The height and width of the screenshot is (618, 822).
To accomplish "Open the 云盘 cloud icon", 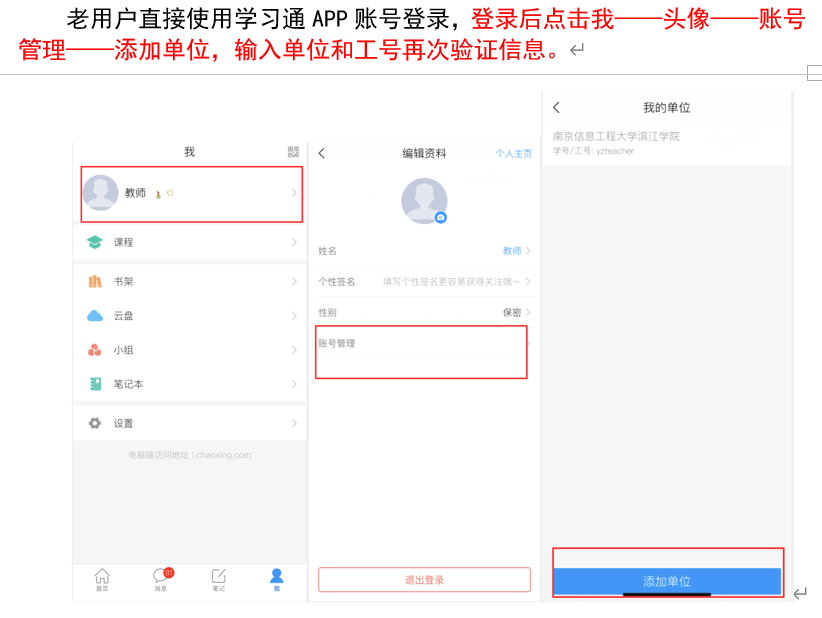I will (95, 316).
